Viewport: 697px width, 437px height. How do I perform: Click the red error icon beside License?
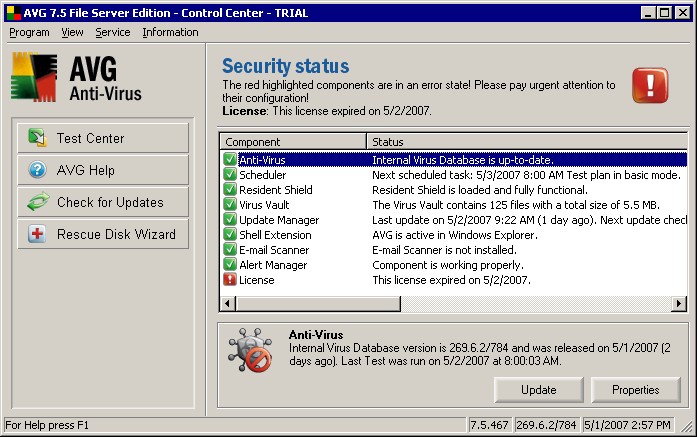[230, 280]
